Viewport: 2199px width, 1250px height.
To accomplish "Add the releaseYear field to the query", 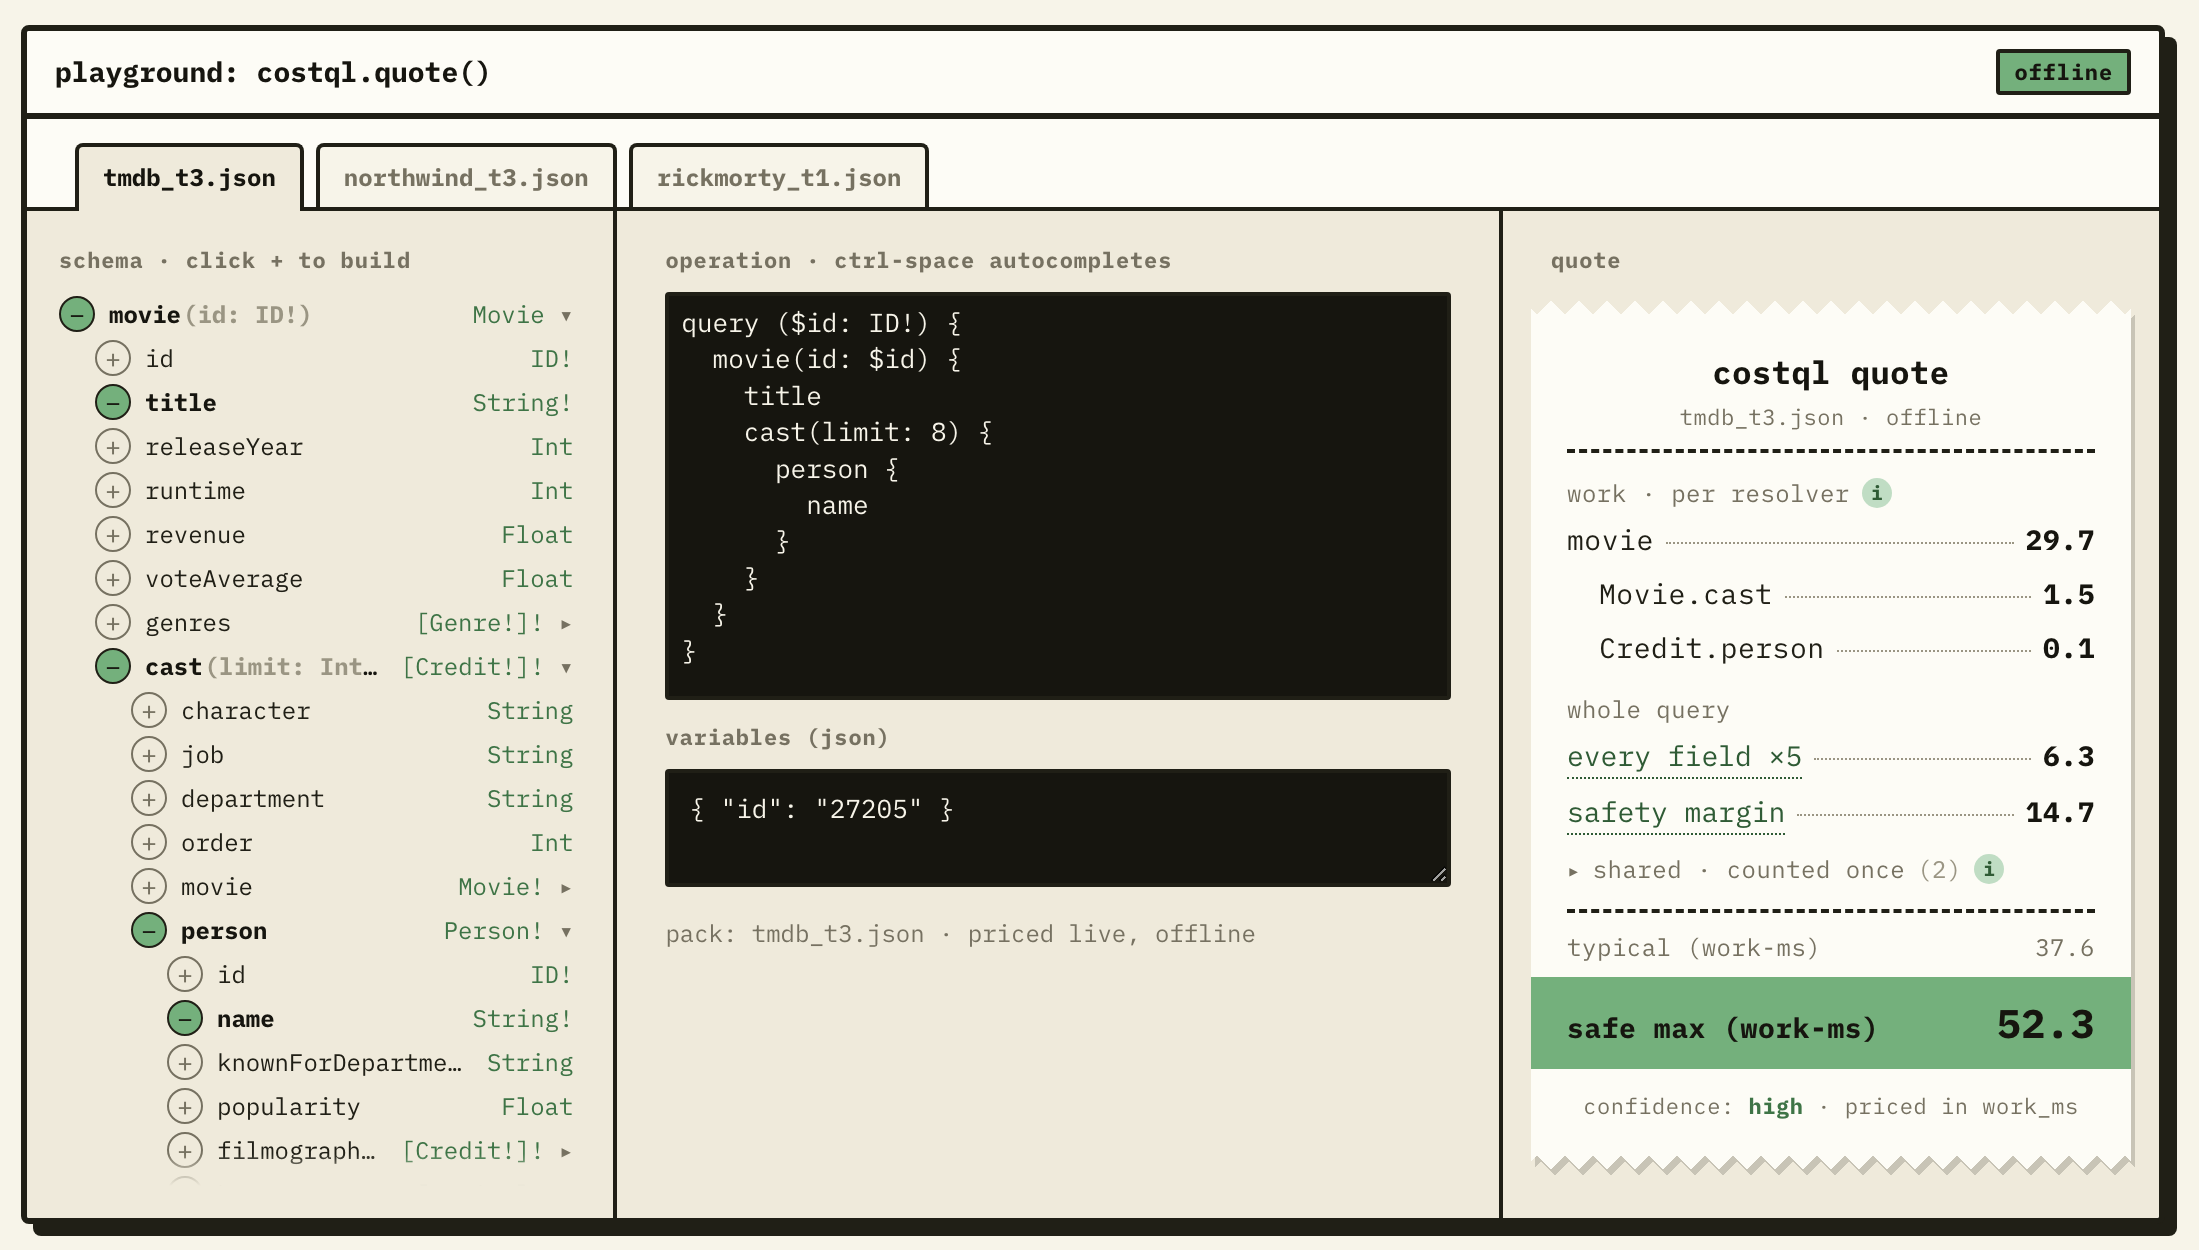I will pyautogui.click(x=113, y=447).
